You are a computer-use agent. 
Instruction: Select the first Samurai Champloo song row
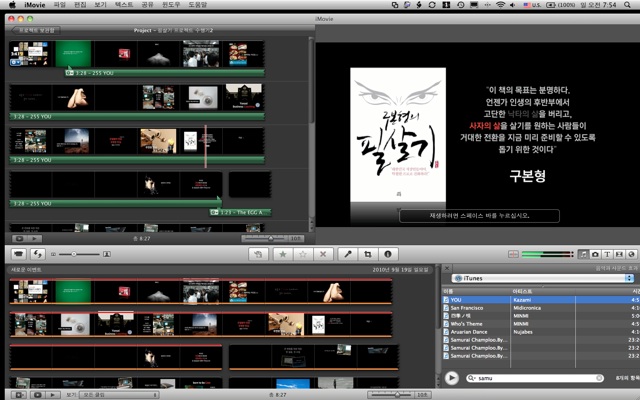tap(541, 340)
